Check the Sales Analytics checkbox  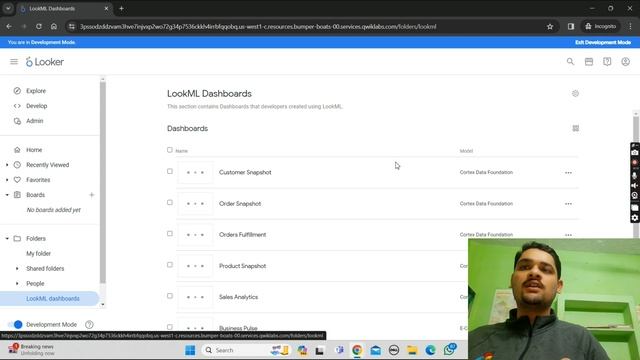point(170,296)
